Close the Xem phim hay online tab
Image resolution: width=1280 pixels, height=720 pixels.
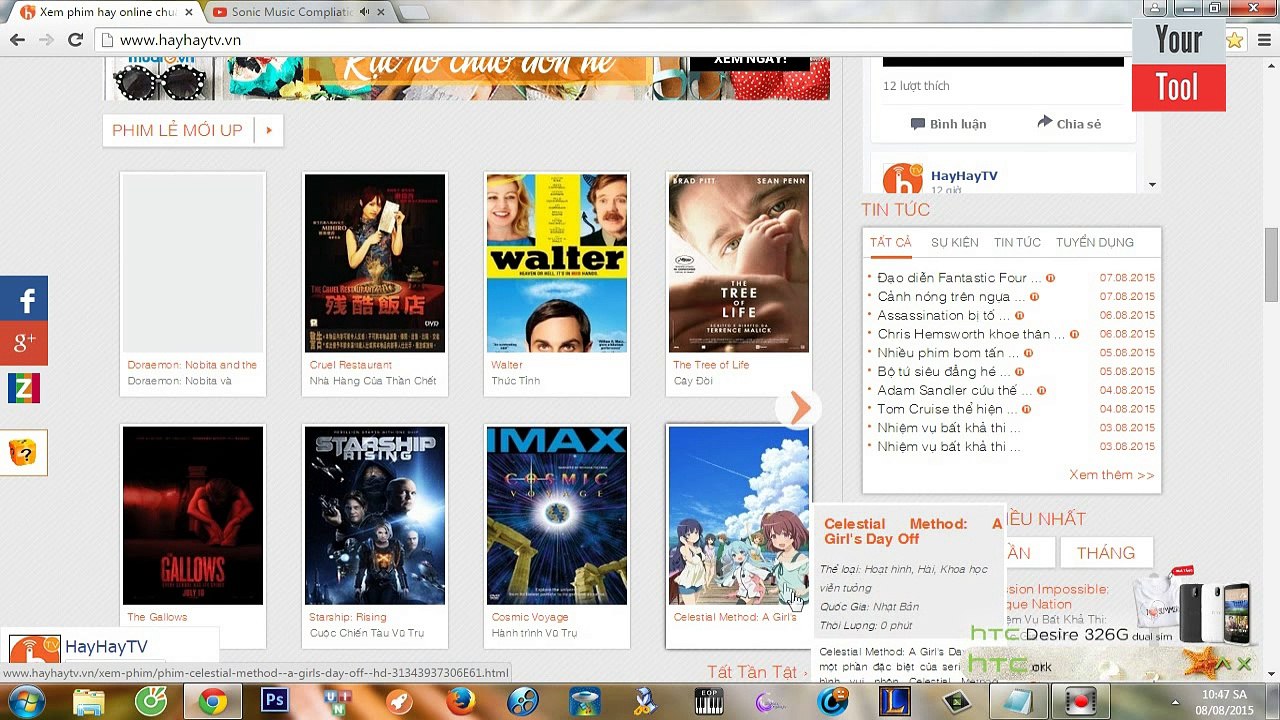(188, 12)
